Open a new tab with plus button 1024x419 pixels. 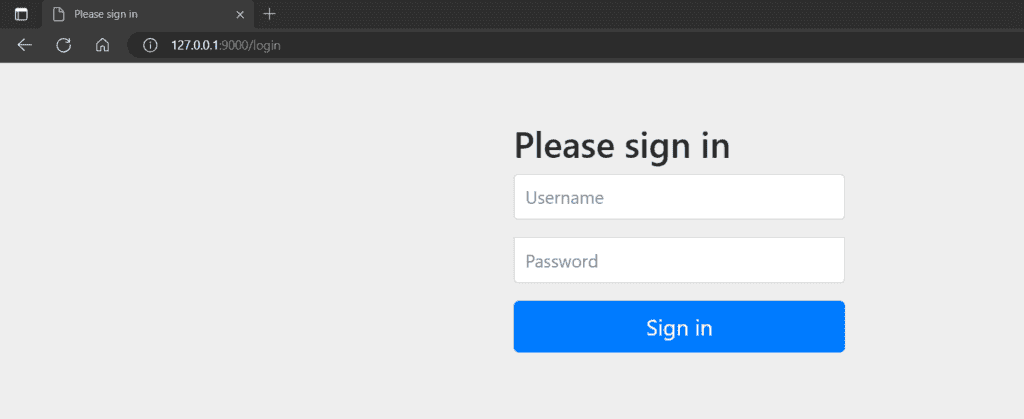pos(269,14)
